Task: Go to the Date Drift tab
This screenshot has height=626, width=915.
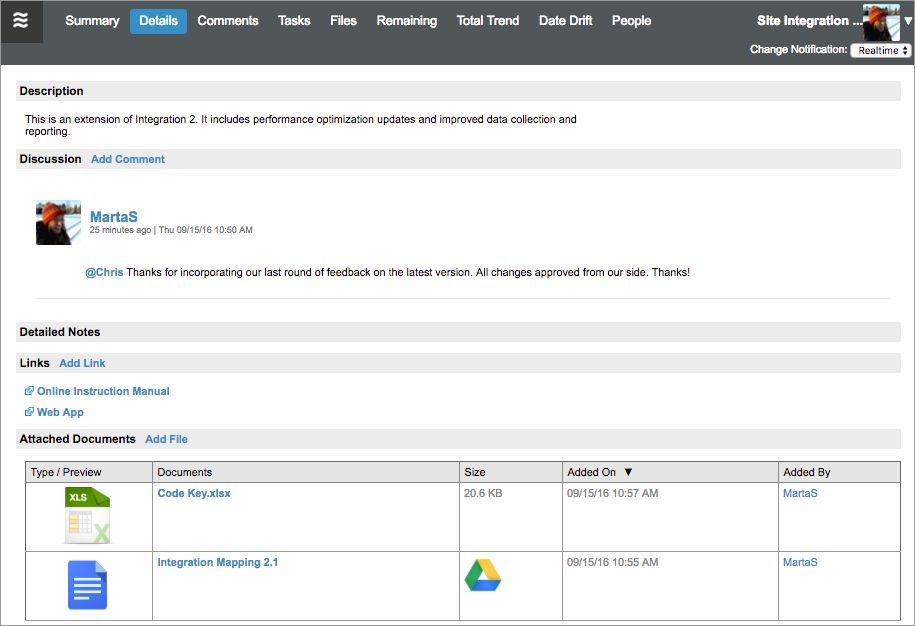Action: 566,21
